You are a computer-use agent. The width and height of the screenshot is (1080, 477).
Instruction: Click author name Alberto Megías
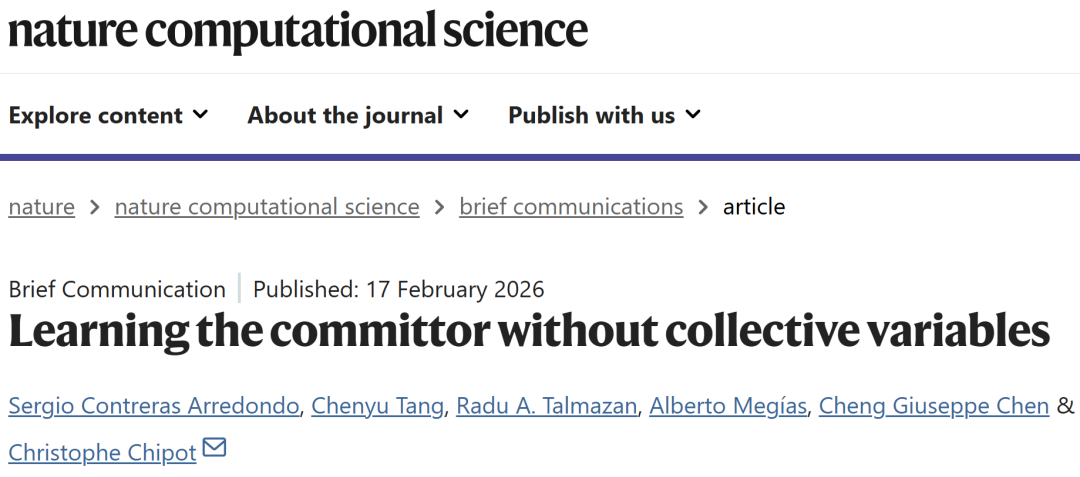(728, 406)
